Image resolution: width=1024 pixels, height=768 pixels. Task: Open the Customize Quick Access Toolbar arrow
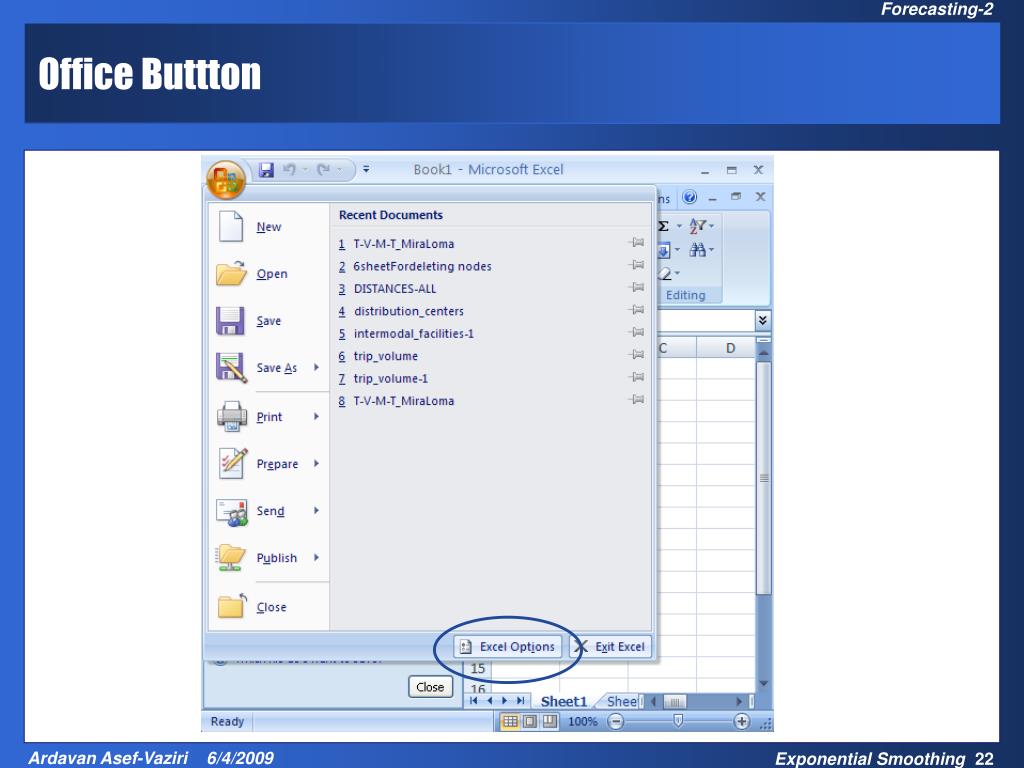(x=366, y=169)
